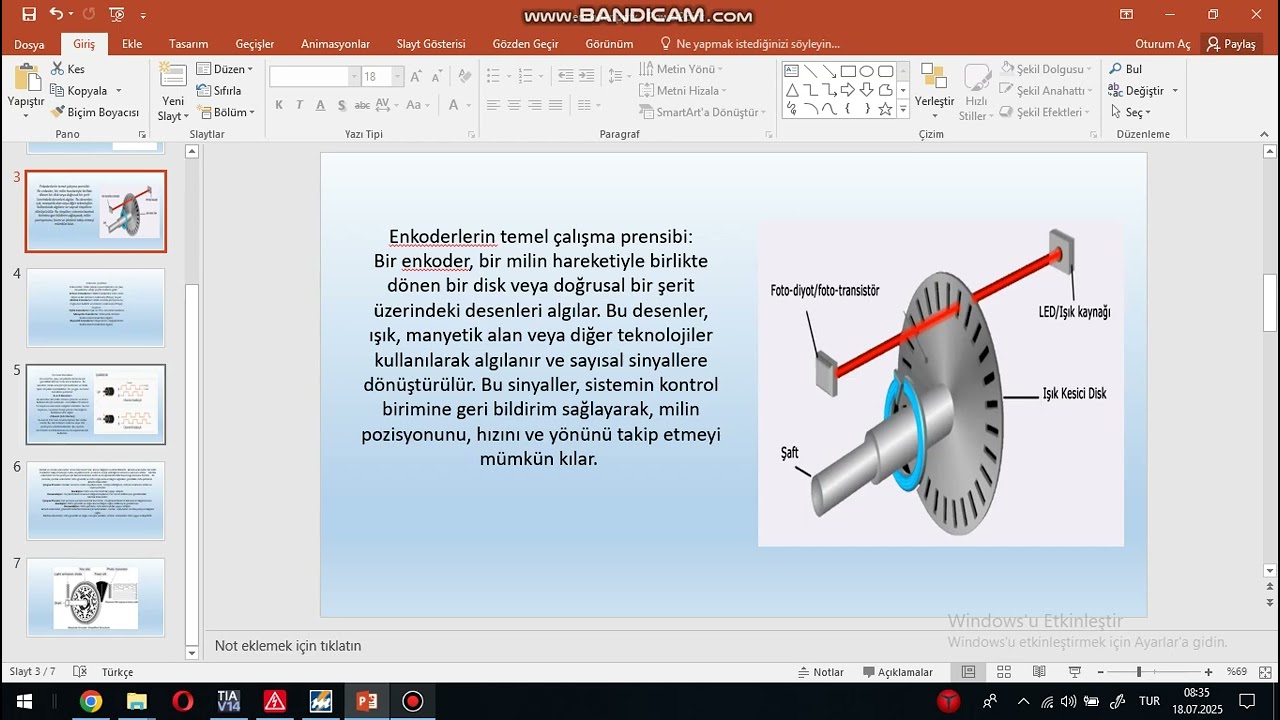Switch to the Geçişler tab
1280x720 pixels.
[254, 44]
